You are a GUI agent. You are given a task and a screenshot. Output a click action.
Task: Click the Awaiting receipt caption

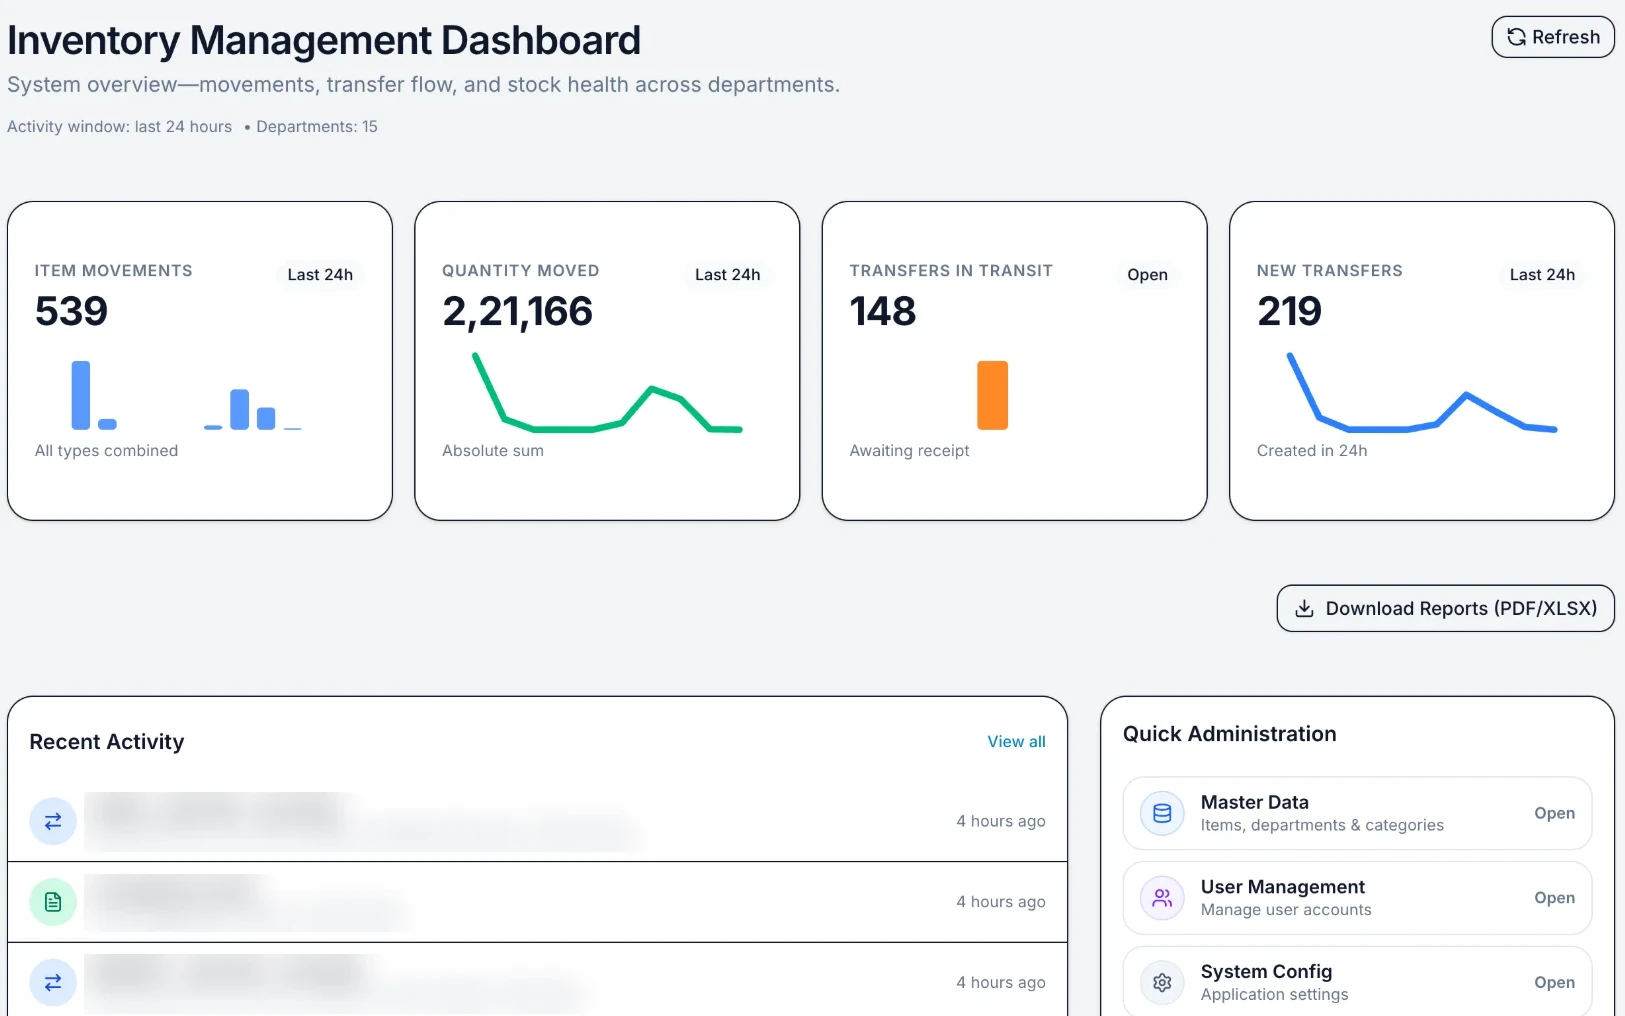pyautogui.click(x=909, y=451)
